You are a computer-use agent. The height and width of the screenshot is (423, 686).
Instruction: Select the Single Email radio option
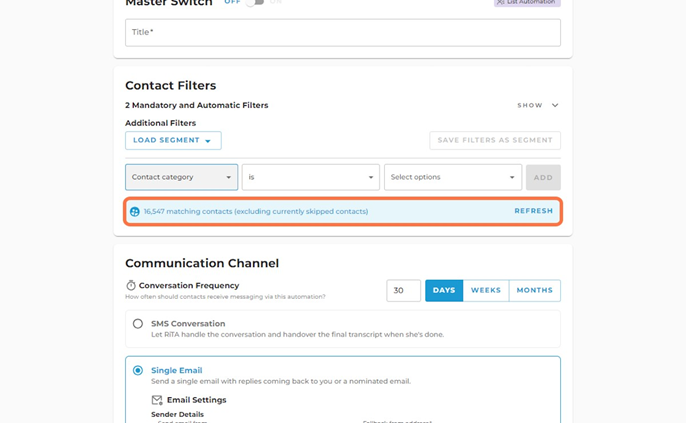pyautogui.click(x=138, y=371)
